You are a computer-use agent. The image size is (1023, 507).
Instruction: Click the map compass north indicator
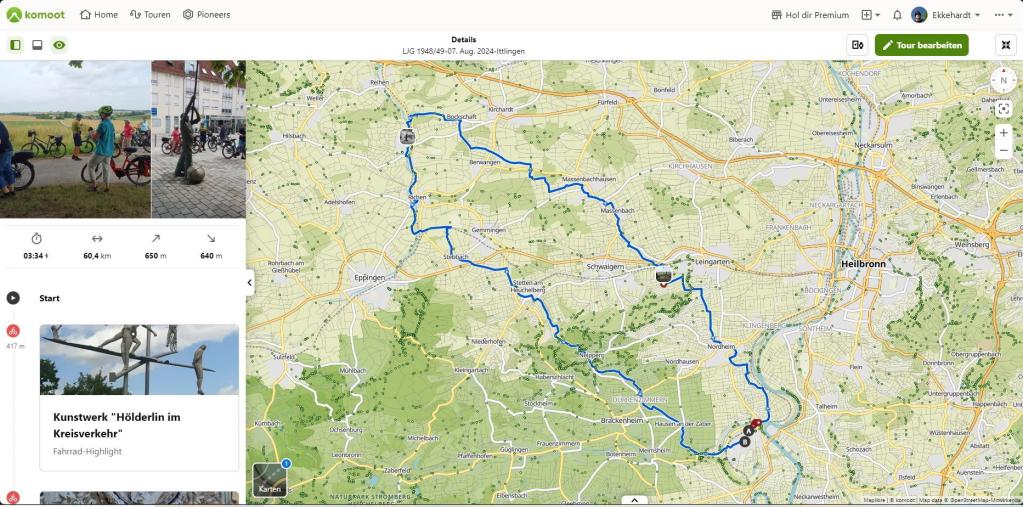(x=1003, y=80)
